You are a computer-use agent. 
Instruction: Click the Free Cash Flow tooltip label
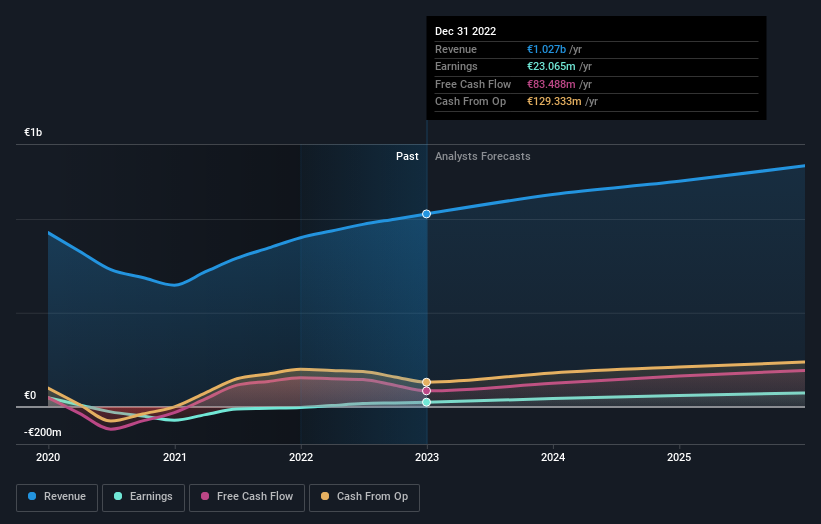tap(473, 84)
